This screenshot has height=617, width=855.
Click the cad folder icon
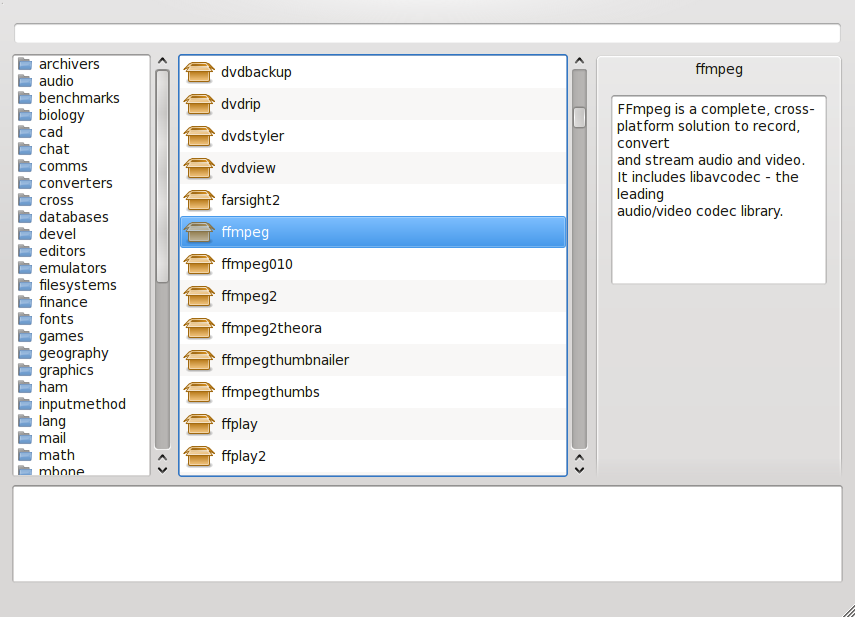[25, 132]
